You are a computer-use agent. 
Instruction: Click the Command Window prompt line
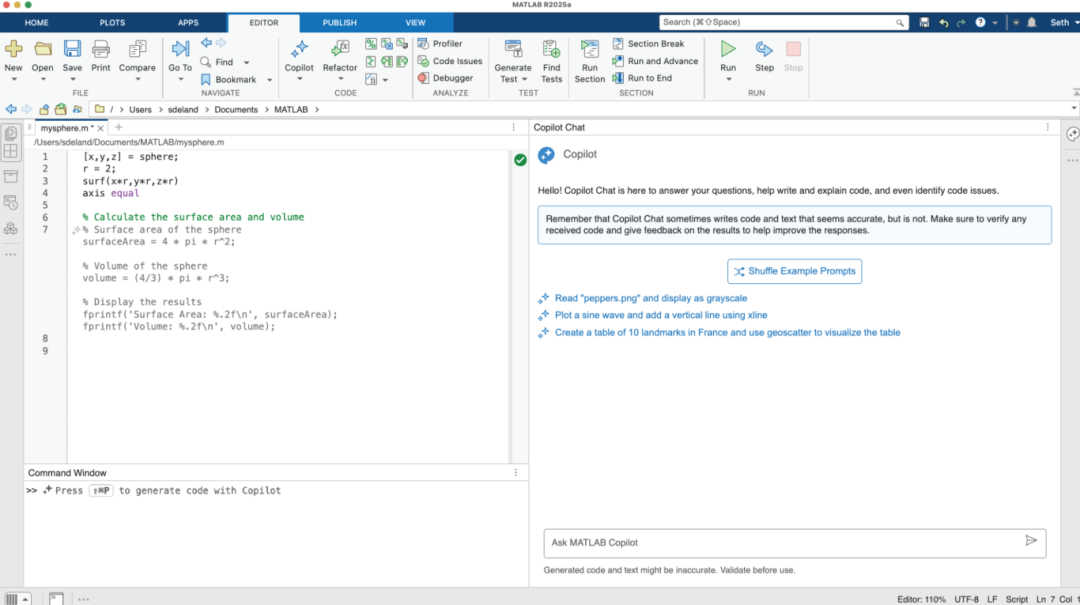click(276, 491)
